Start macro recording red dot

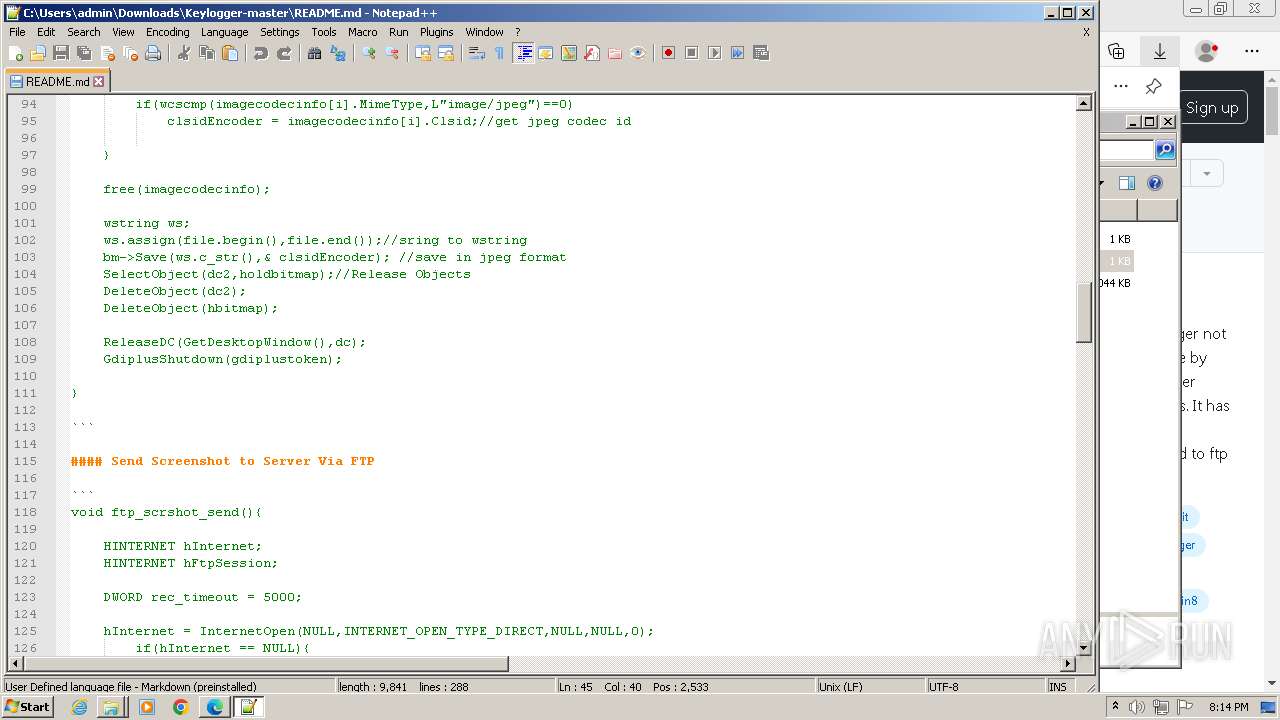coord(668,53)
